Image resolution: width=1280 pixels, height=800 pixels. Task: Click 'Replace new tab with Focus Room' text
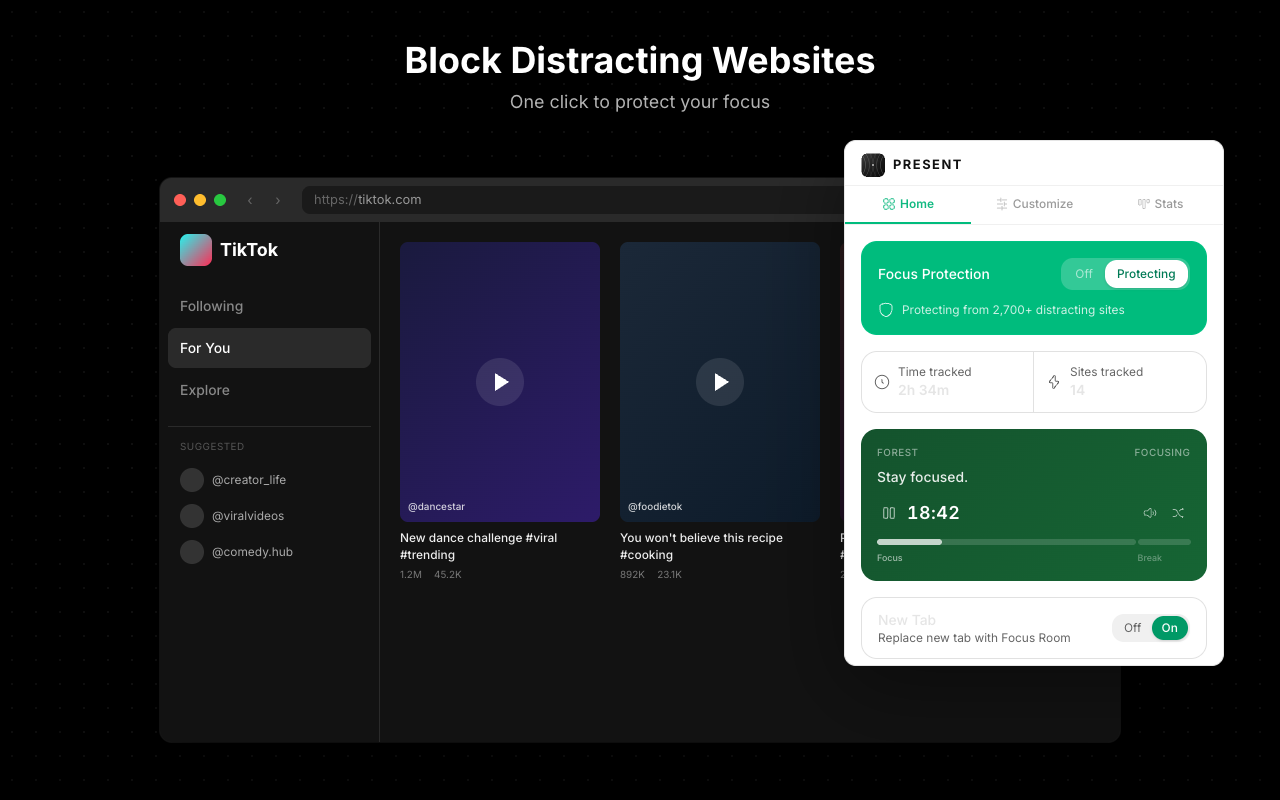pos(974,638)
